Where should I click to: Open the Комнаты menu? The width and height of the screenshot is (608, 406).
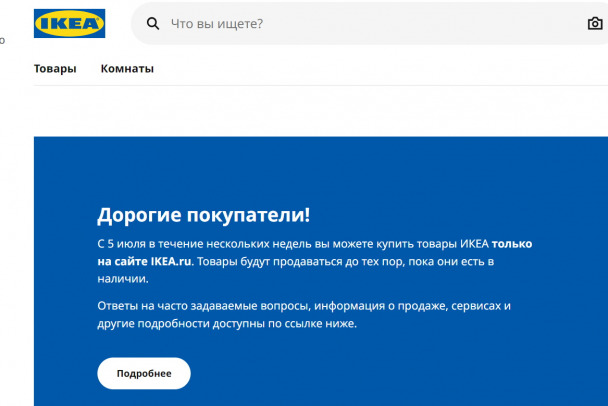pos(127,69)
